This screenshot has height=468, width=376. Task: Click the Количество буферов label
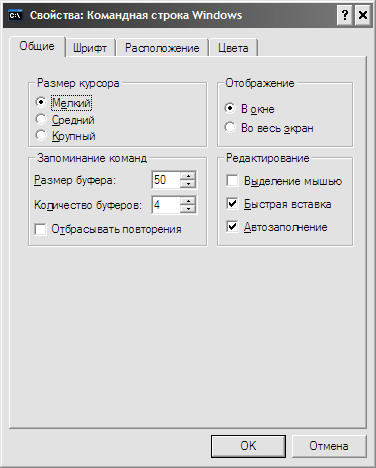click(88, 205)
